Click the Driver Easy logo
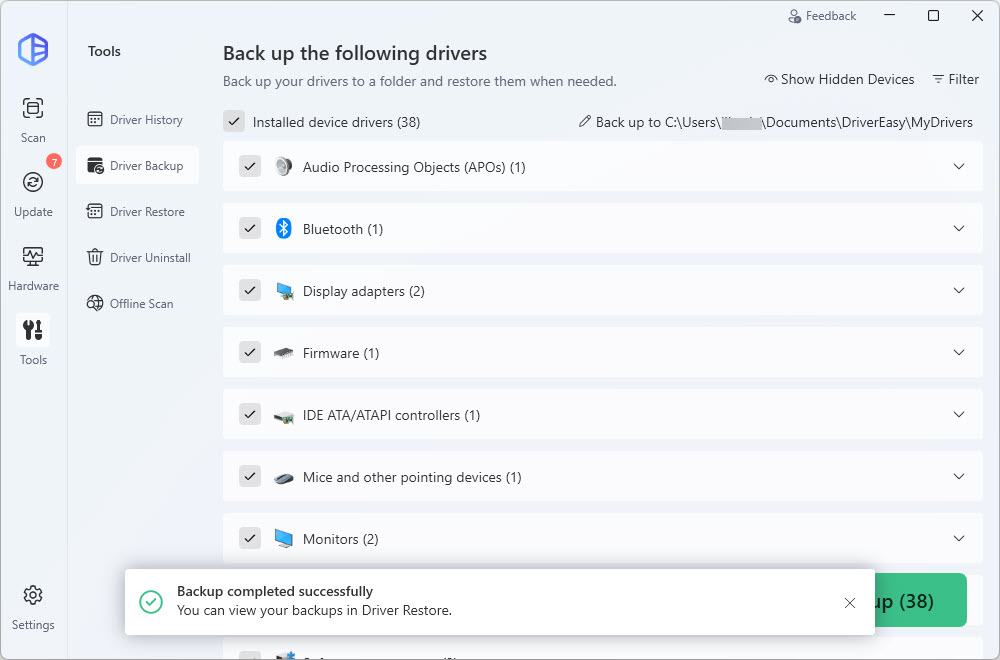Screen dimensions: 1000x660 (x=33, y=49)
